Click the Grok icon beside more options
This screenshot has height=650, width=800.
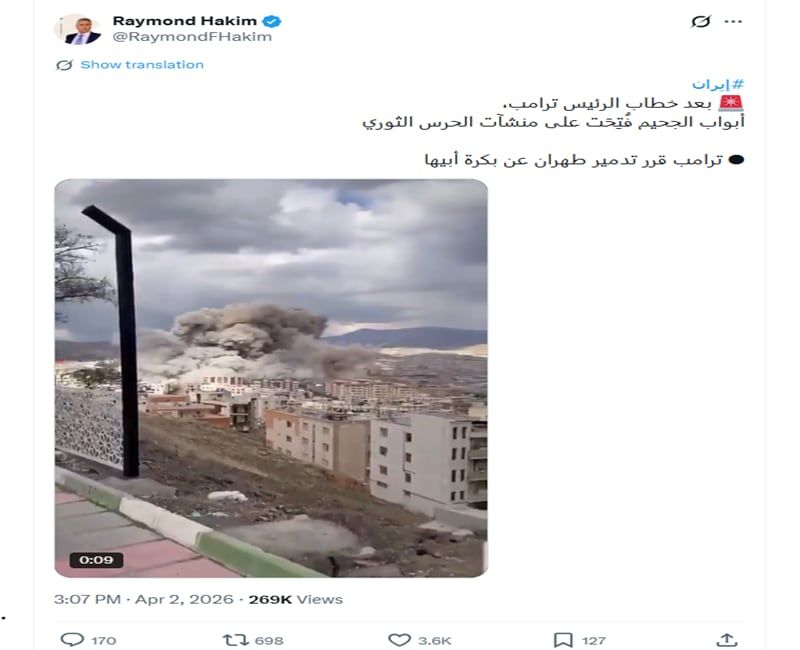(701, 21)
